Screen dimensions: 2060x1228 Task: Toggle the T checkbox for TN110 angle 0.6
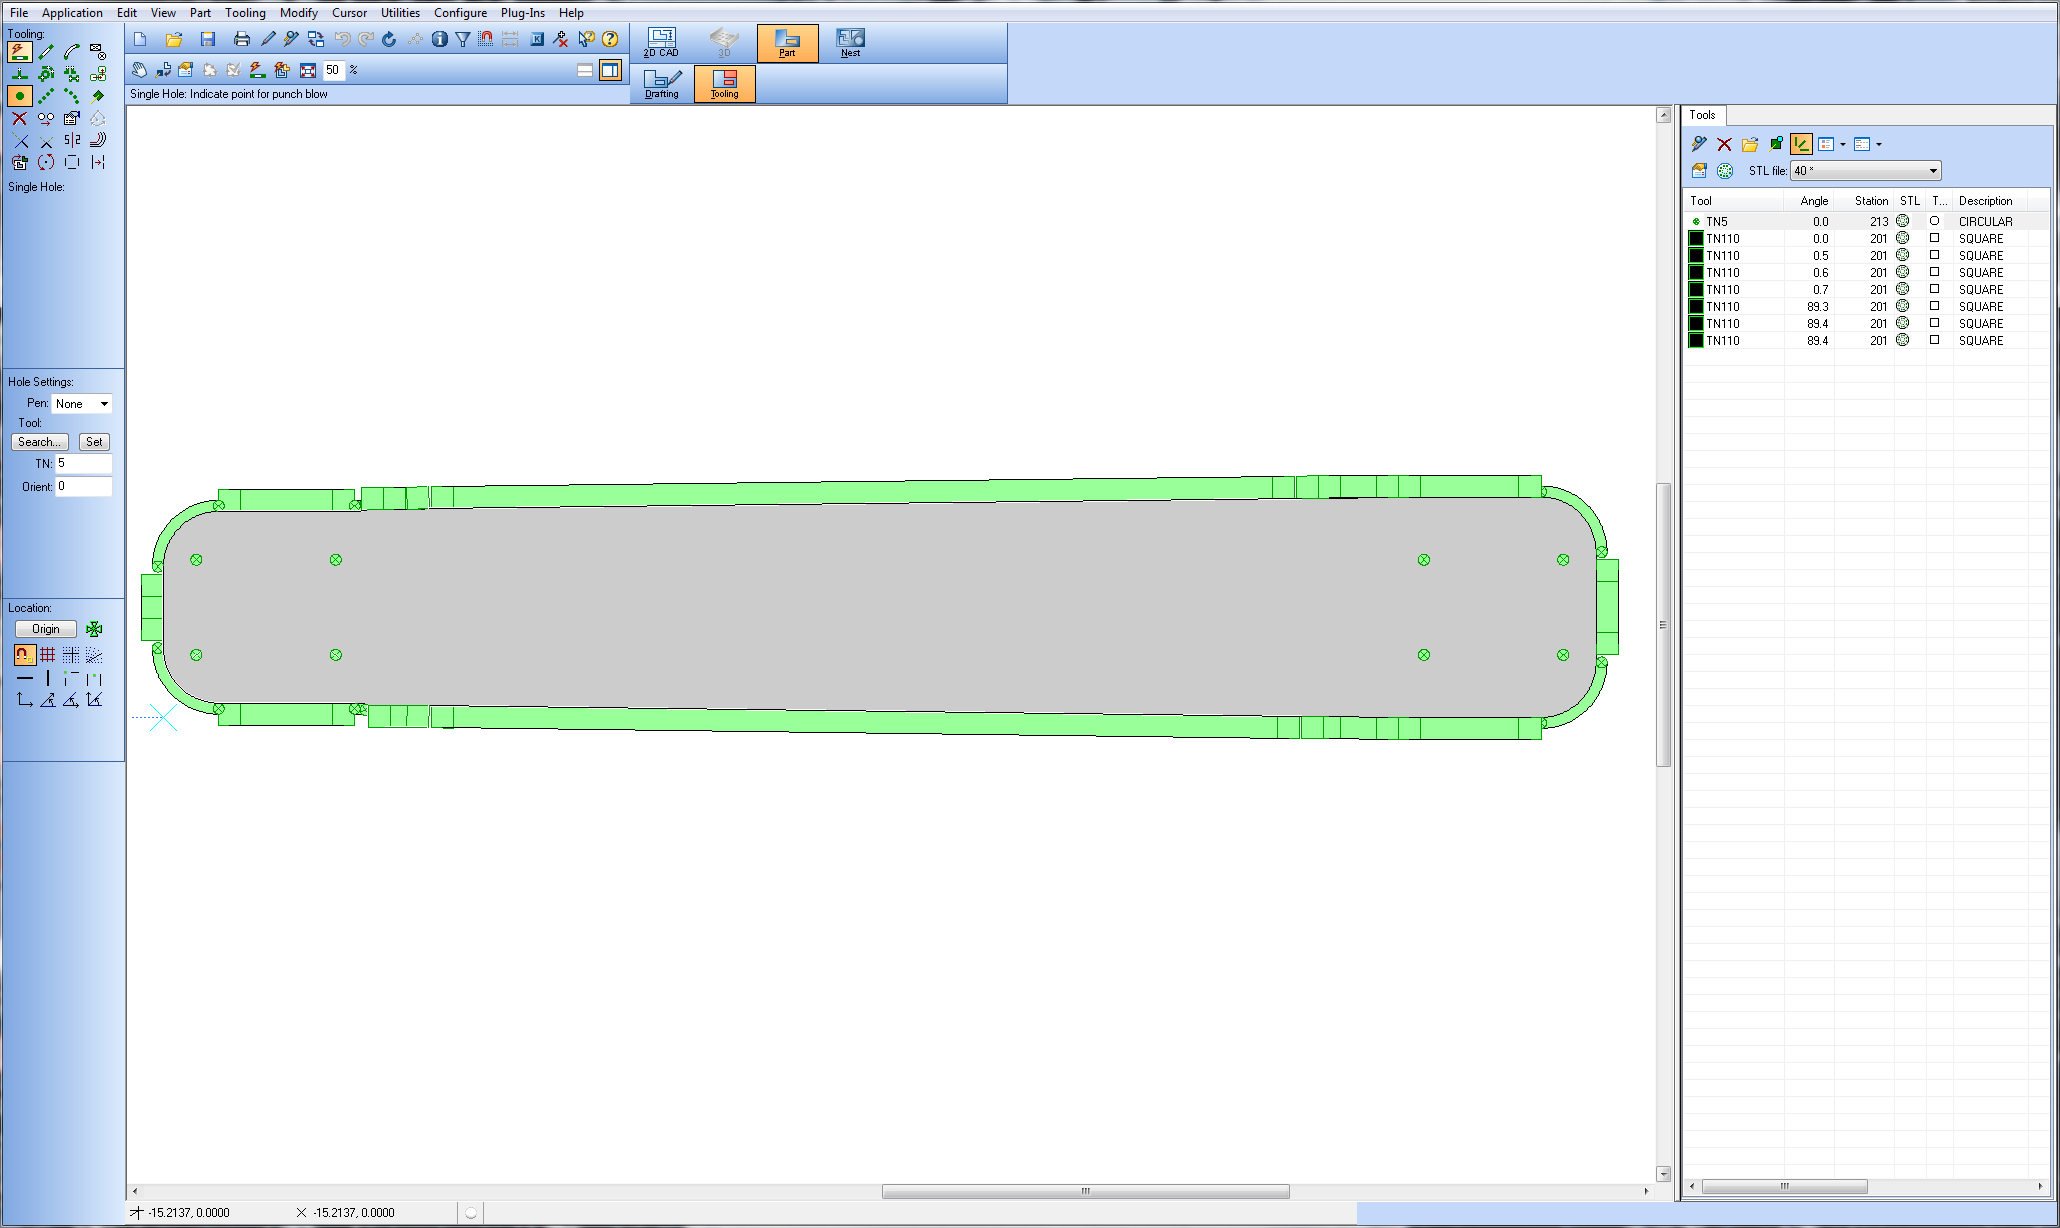(x=1934, y=272)
